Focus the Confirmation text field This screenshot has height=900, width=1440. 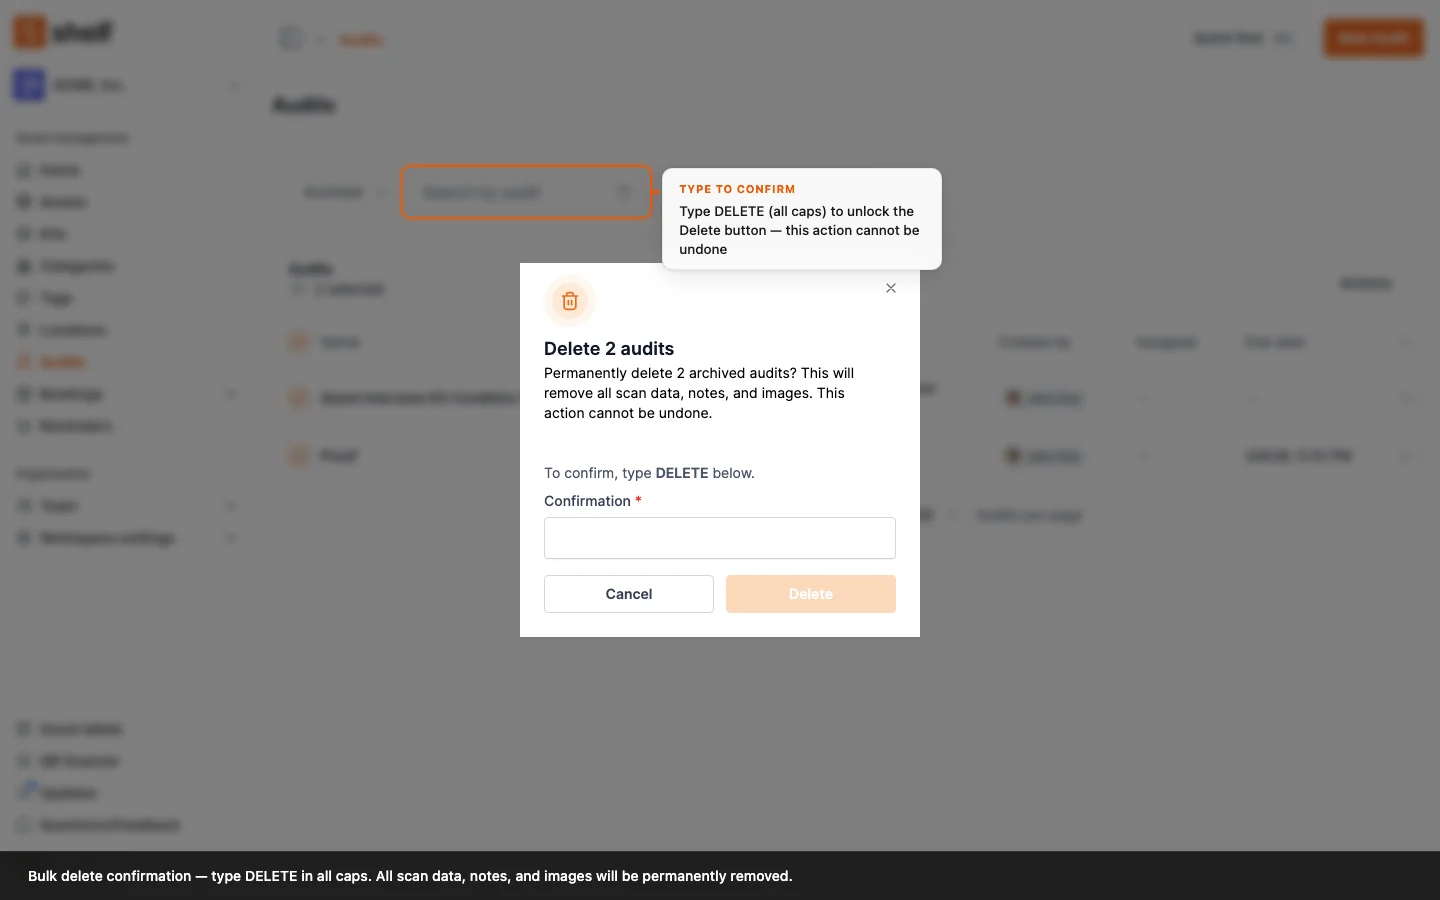(x=720, y=538)
